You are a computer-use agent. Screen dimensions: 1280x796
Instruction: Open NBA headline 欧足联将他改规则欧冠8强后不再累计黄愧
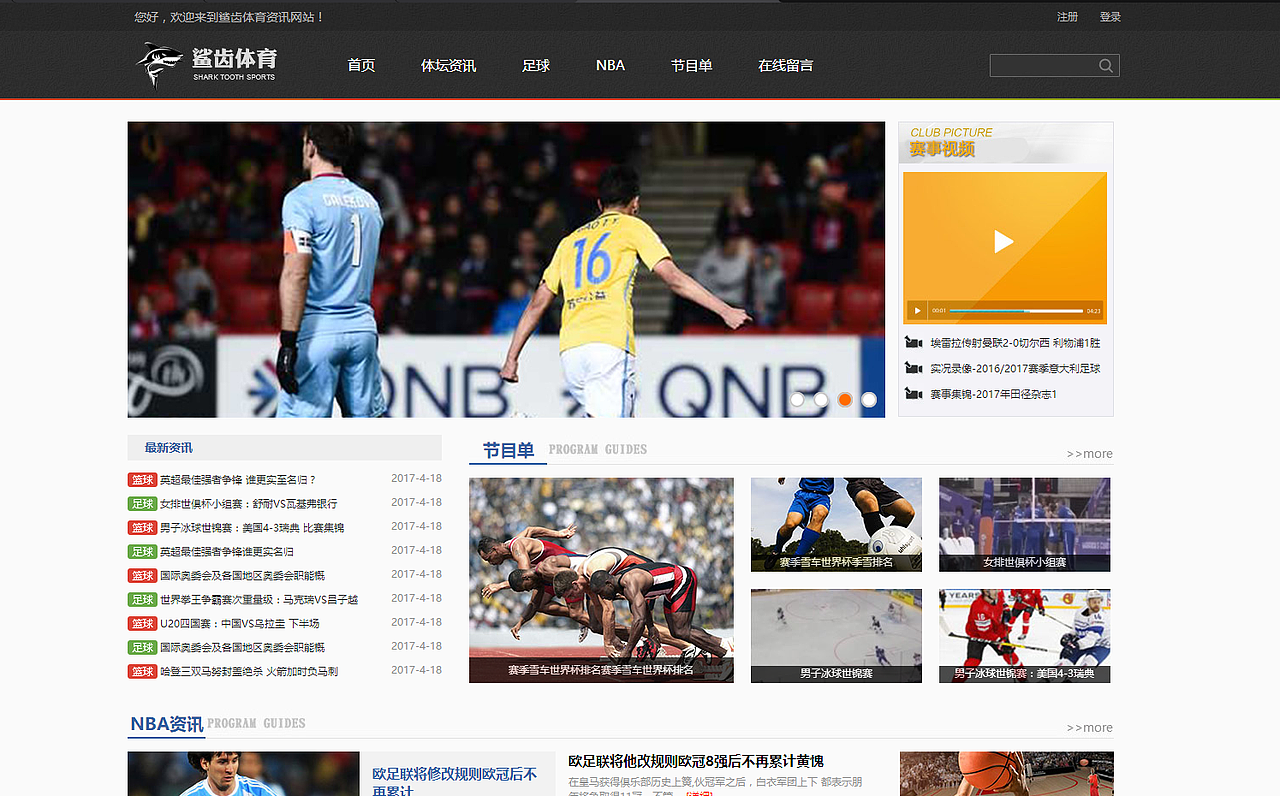(x=696, y=762)
